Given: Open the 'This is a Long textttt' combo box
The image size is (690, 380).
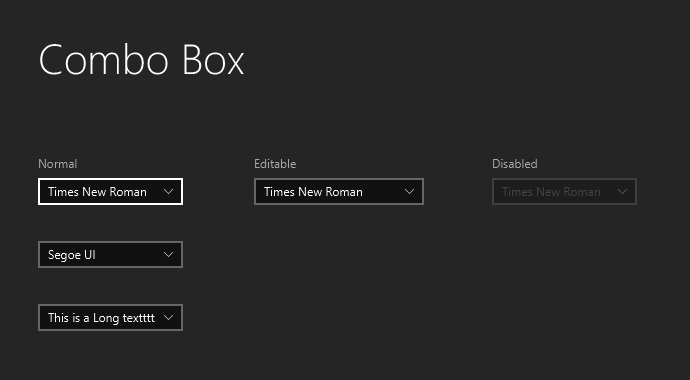Looking at the screenshot, I should (110, 317).
